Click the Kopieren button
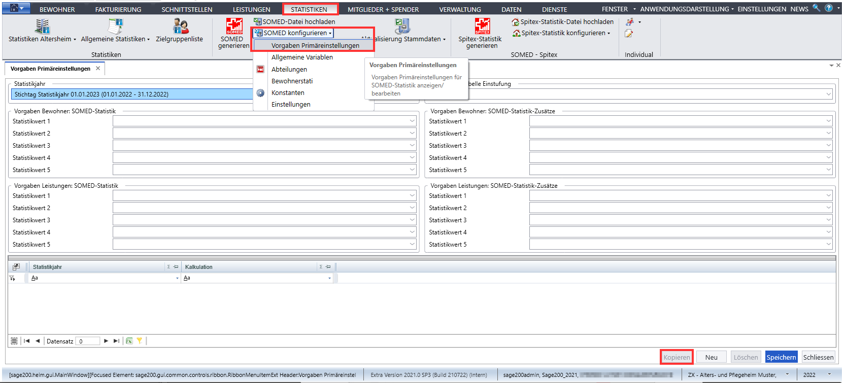 (676, 357)
